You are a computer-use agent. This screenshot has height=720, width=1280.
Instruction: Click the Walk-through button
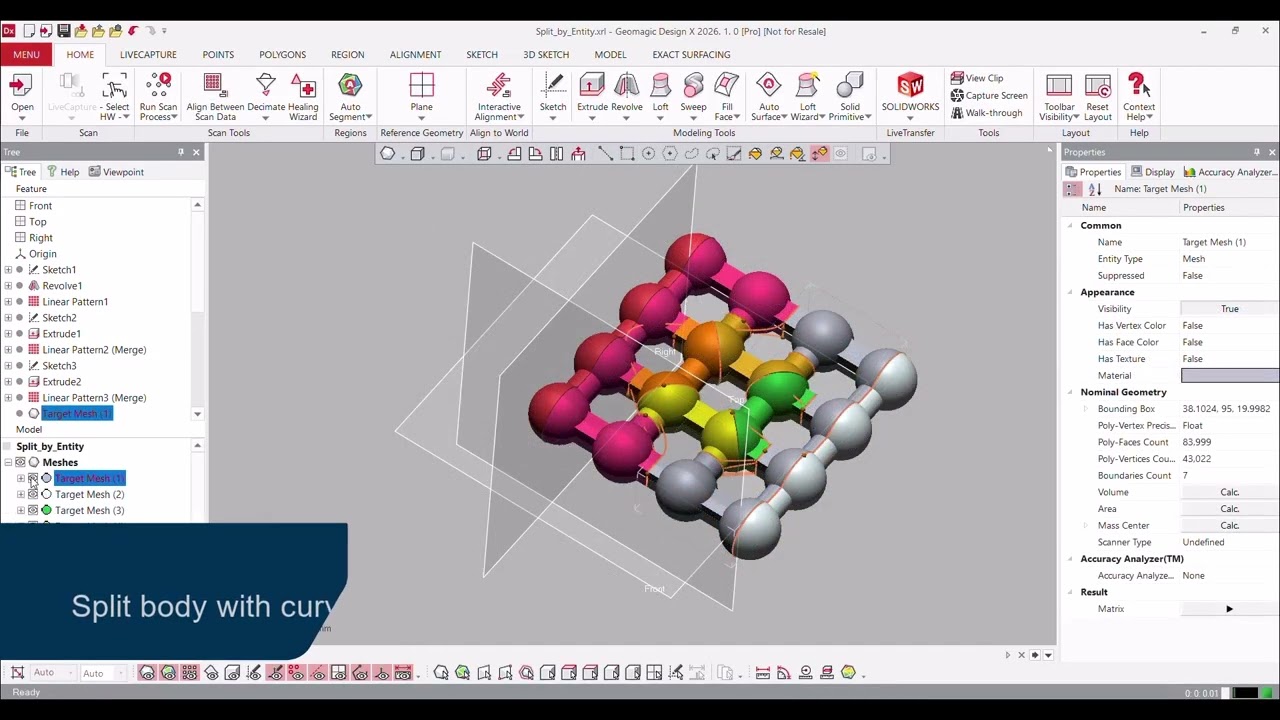[x=986, y=113]
